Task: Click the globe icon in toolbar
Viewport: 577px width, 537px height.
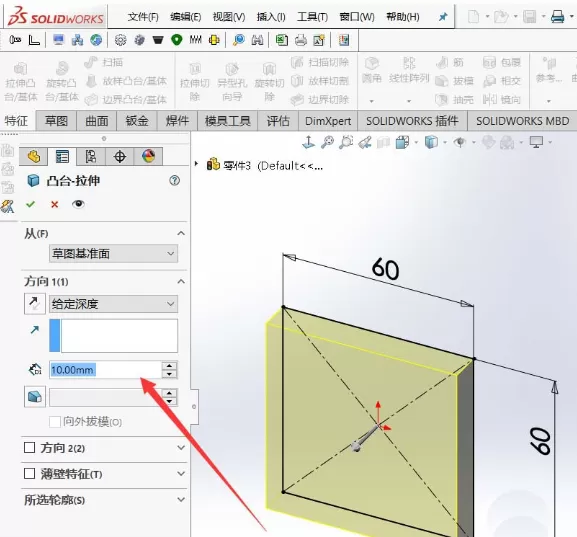Action: pos(96,40)
